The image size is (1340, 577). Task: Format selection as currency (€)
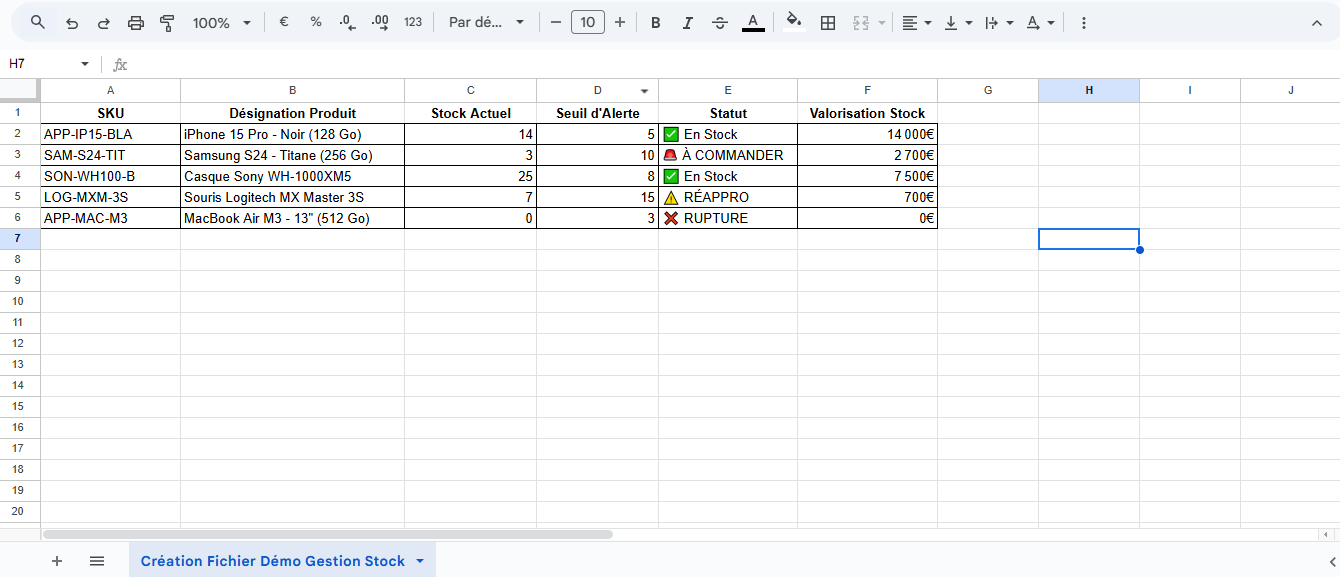[x=284, y=22]
